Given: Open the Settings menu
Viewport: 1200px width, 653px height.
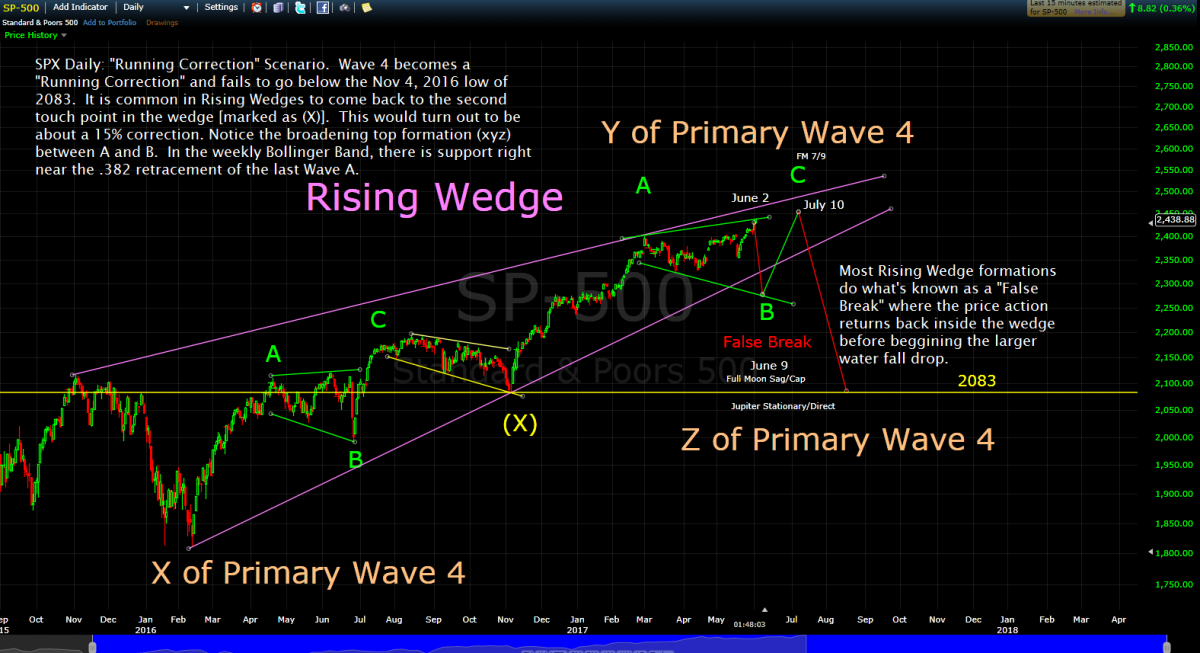Looking at the screenshot, I should 221,7.
